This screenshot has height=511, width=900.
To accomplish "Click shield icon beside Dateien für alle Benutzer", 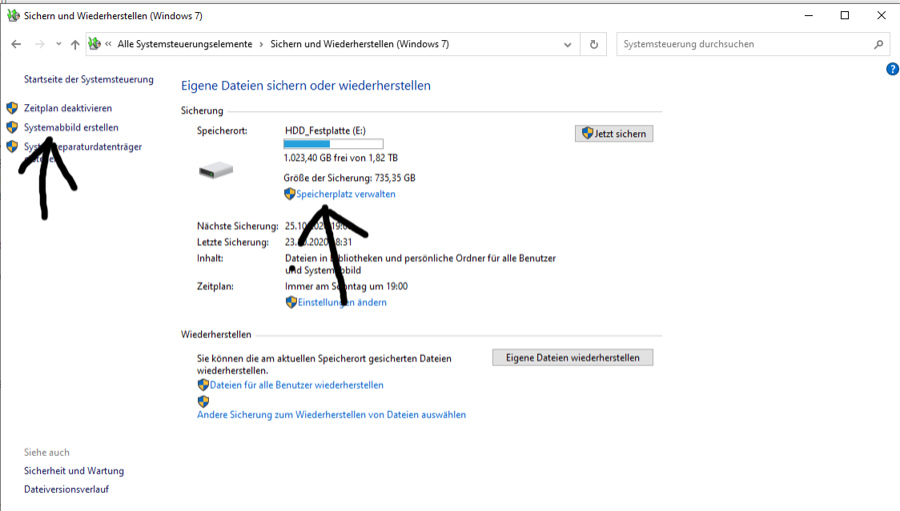I will coord(203,385).
